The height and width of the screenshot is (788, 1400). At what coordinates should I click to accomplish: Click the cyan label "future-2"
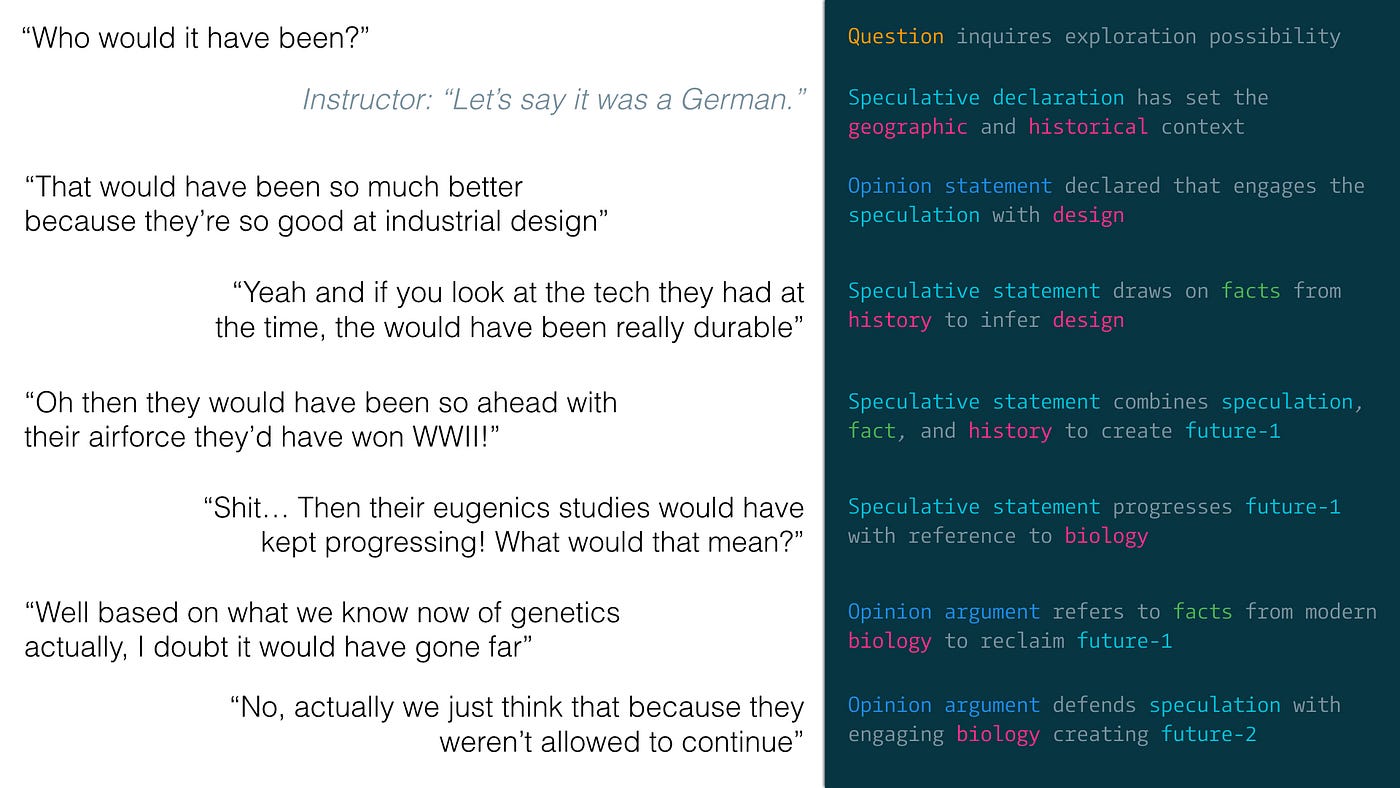coord(1208,735)
